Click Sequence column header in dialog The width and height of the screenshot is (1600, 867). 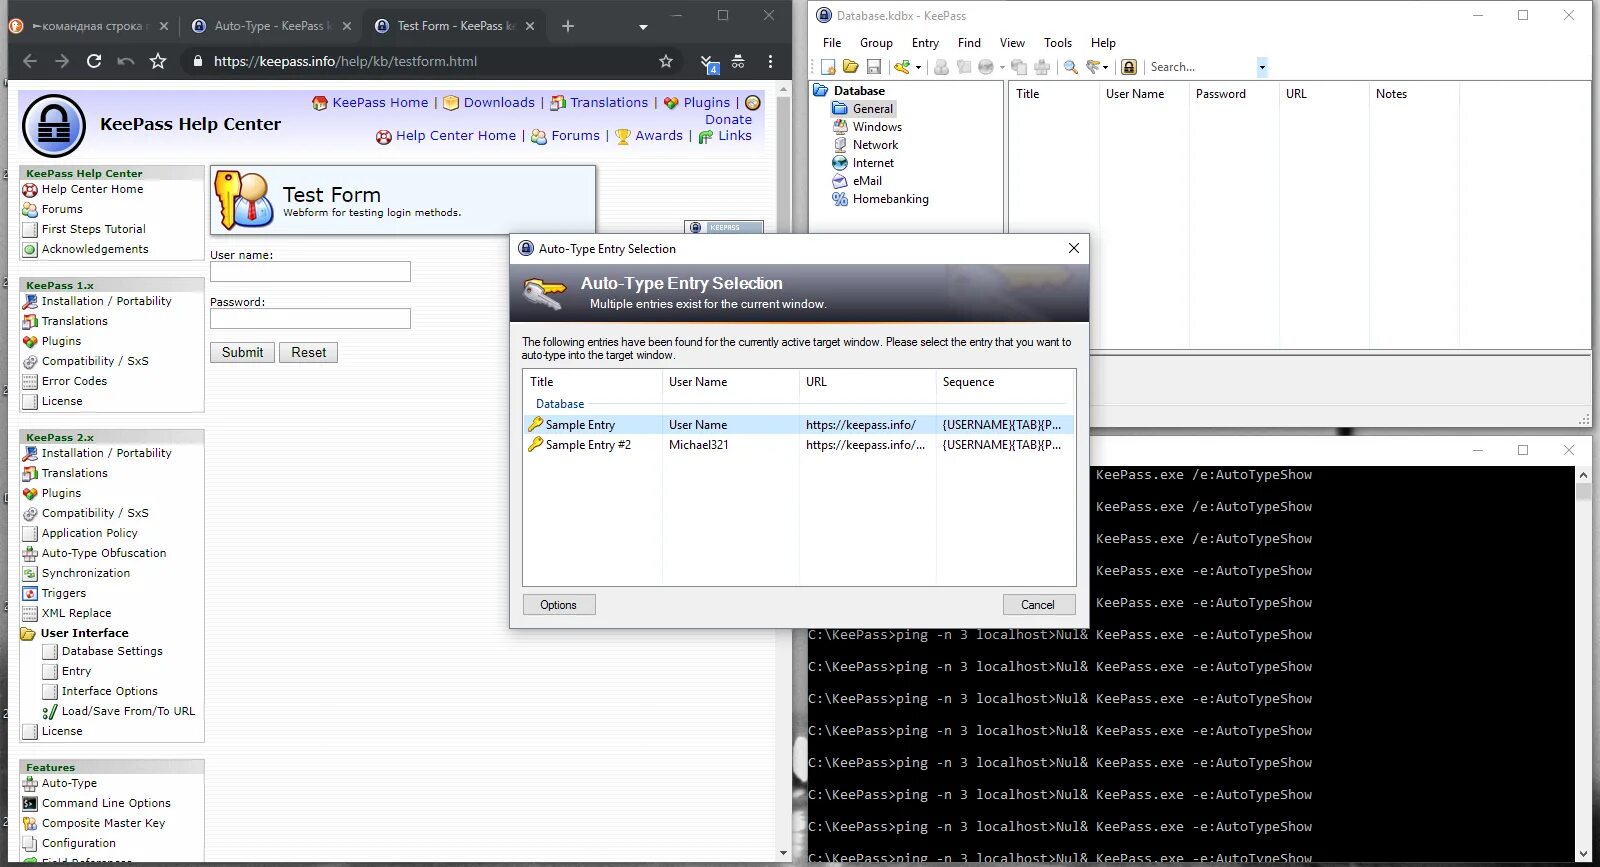click(1005, 382)
